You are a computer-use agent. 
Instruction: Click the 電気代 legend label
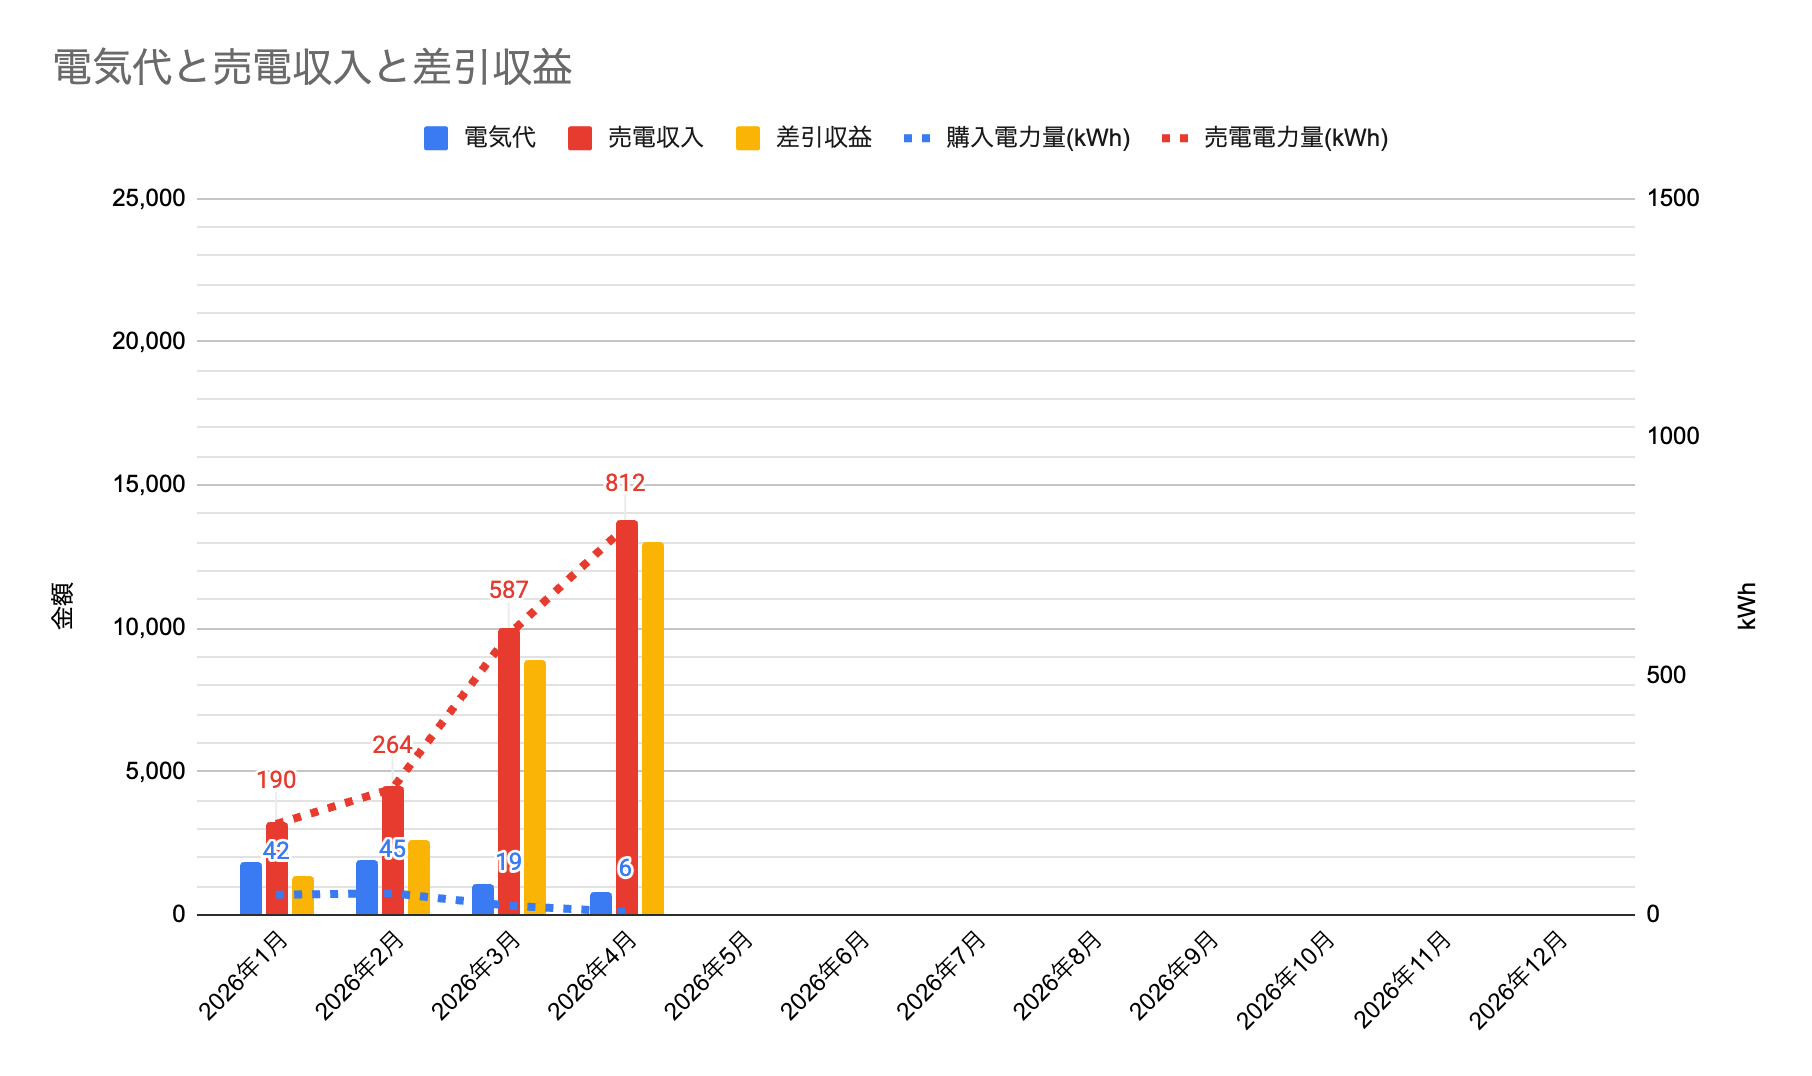500,138
